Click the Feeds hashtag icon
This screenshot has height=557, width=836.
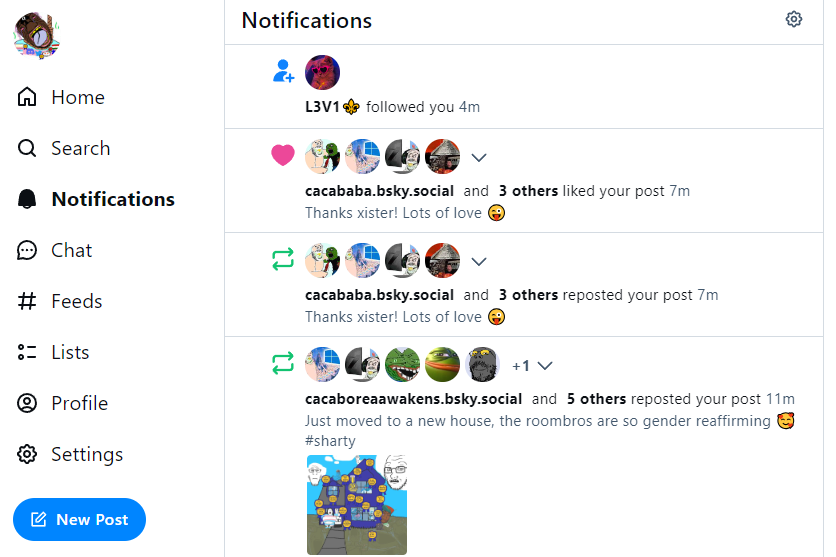tap(27, 301)
